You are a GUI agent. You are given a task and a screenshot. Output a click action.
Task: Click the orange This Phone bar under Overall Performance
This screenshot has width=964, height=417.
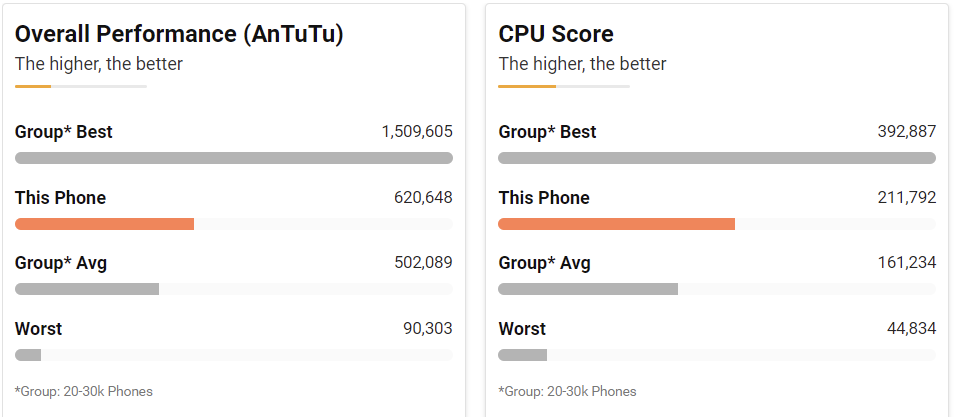point(104,223)
